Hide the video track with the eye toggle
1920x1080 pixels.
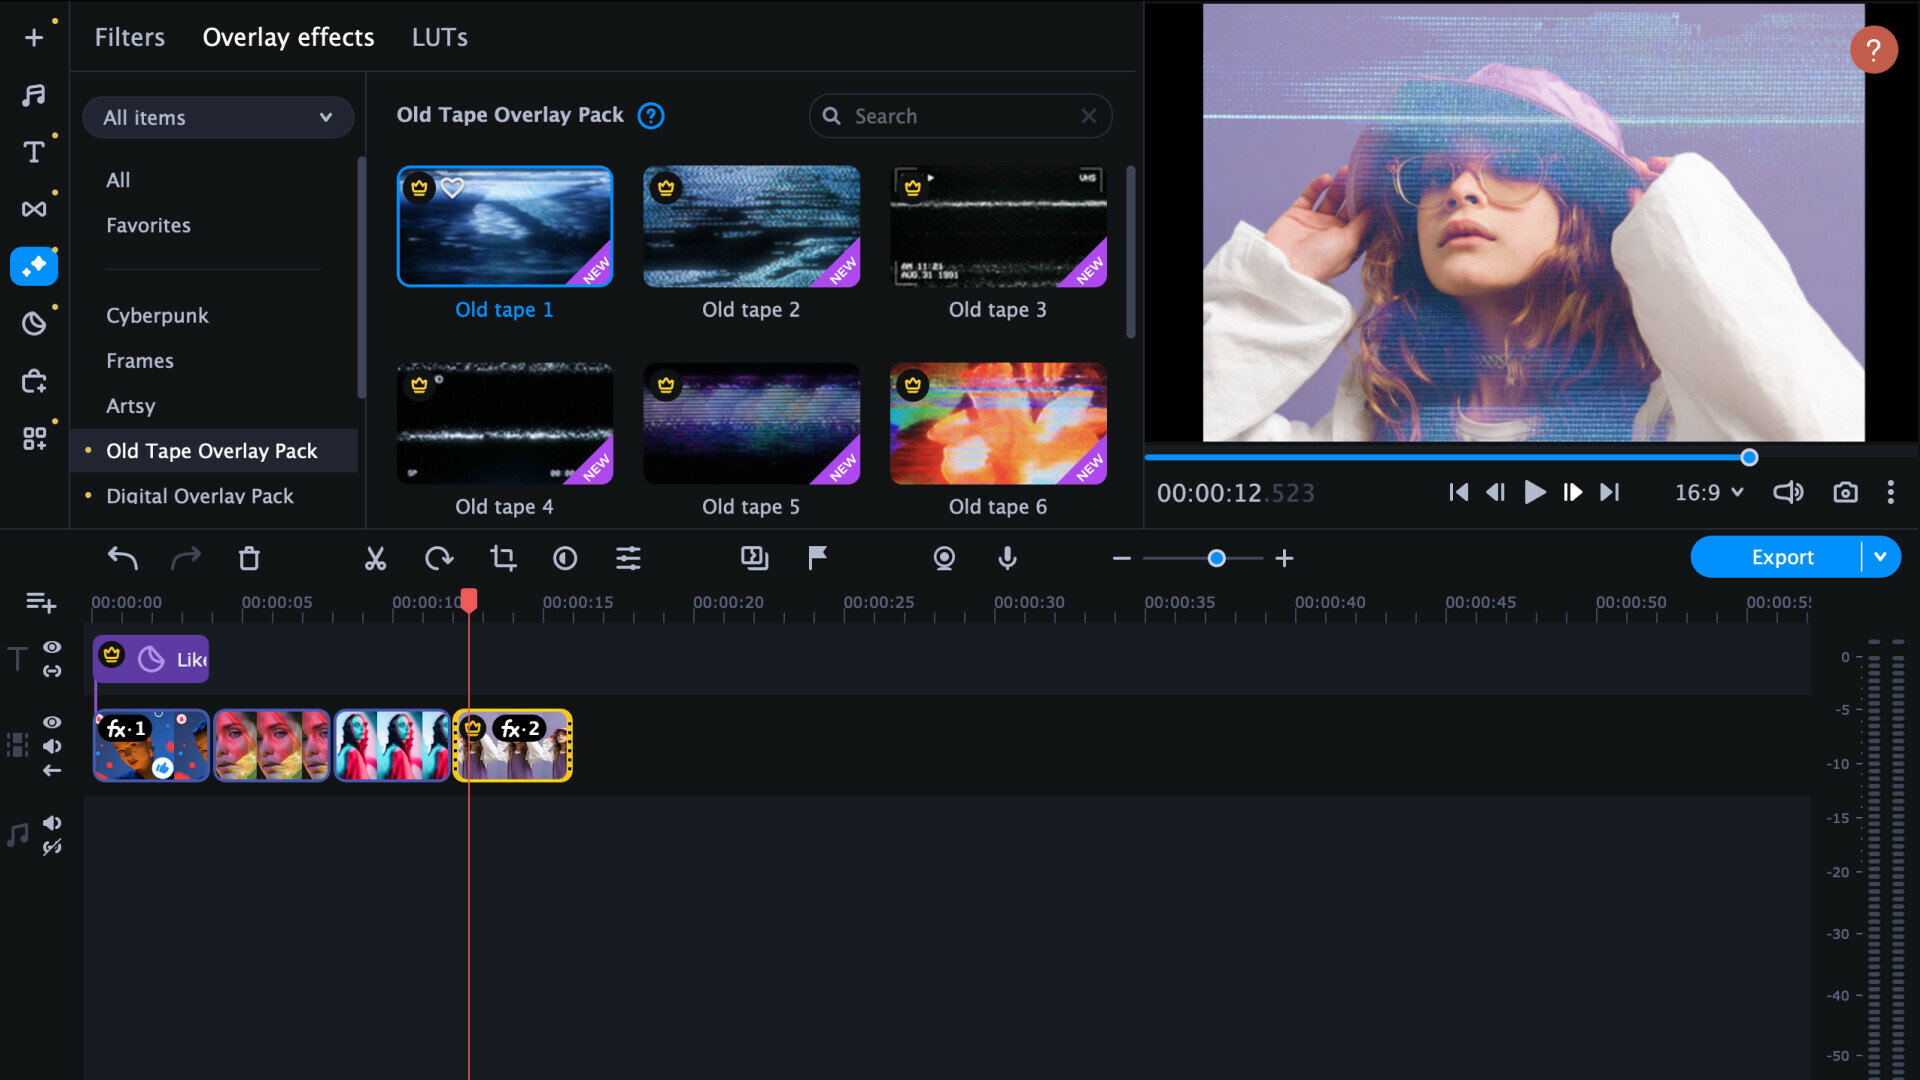pos(53,722)
